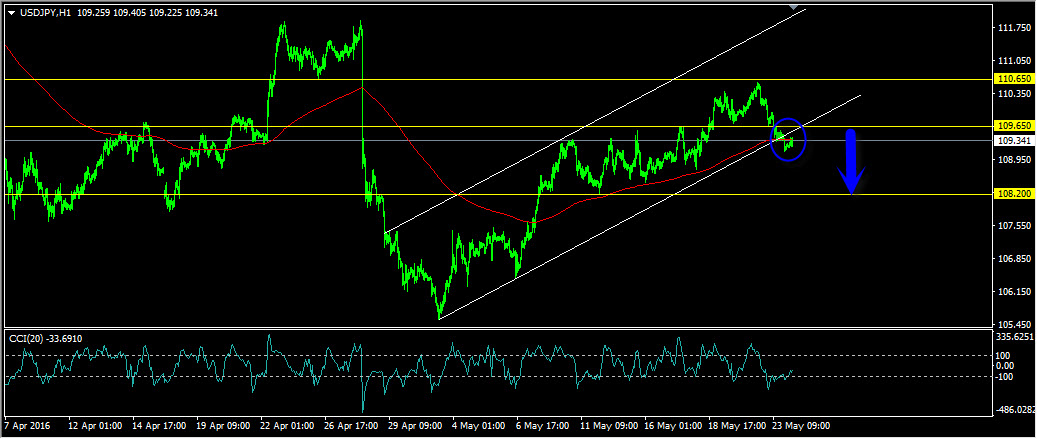Screen dimensions: 1037x439
Task: Click the 11 May 09:00 time label
Action: [x=608, y=425]
